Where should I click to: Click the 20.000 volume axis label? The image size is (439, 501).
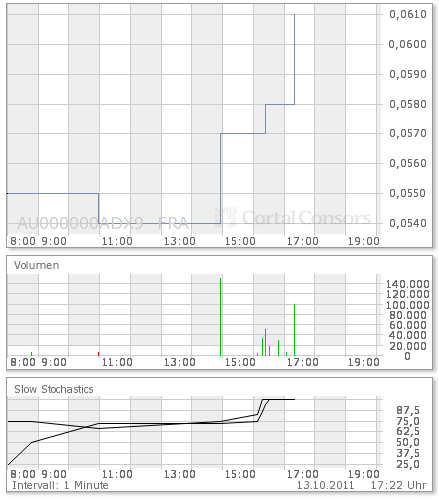point(407,346)
